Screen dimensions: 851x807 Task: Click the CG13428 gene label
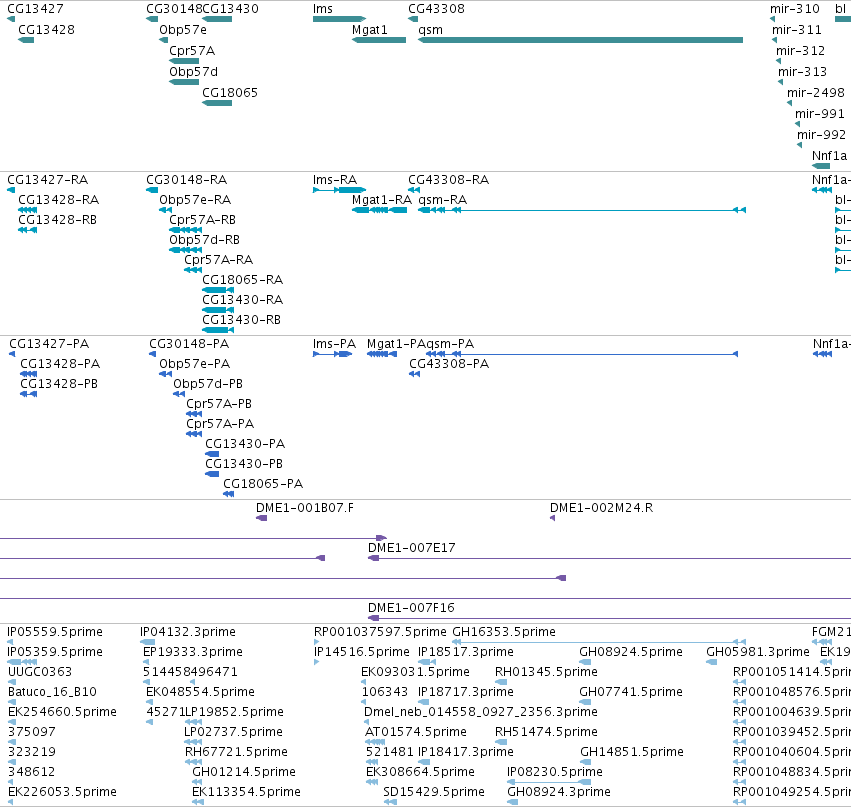(46, 30)
